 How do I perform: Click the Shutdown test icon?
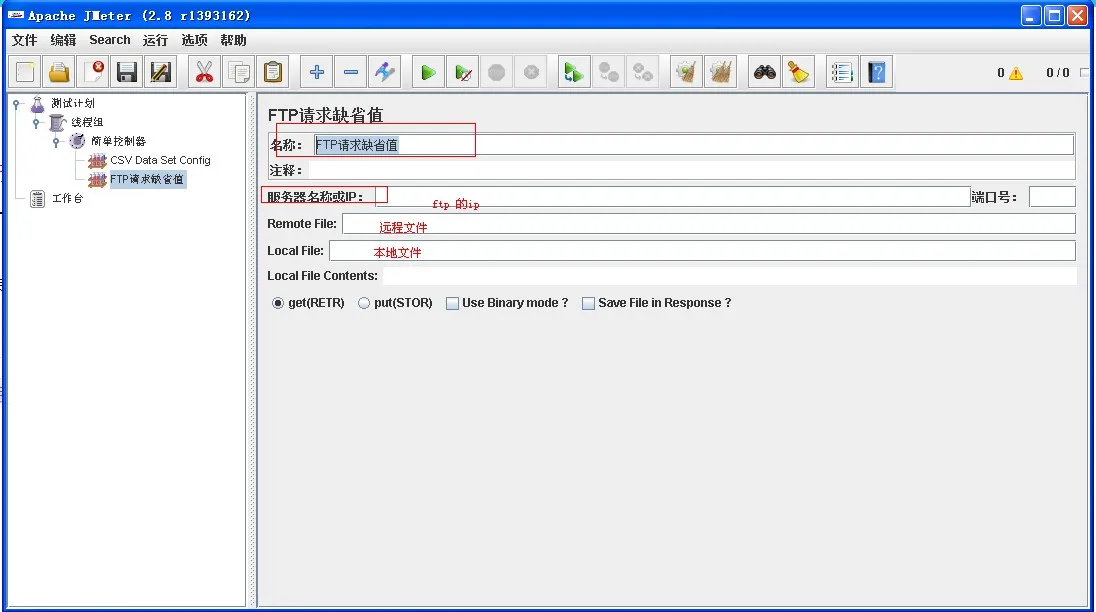[531, 72]
